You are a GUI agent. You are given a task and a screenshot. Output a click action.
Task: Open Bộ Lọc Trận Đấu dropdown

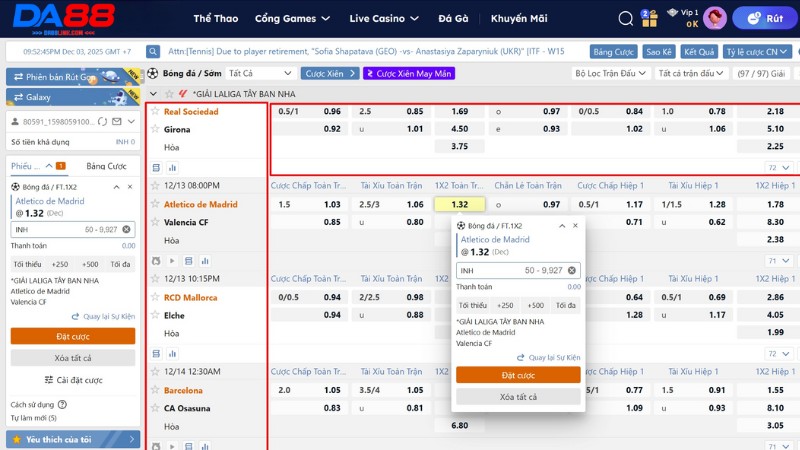[610, 73]
